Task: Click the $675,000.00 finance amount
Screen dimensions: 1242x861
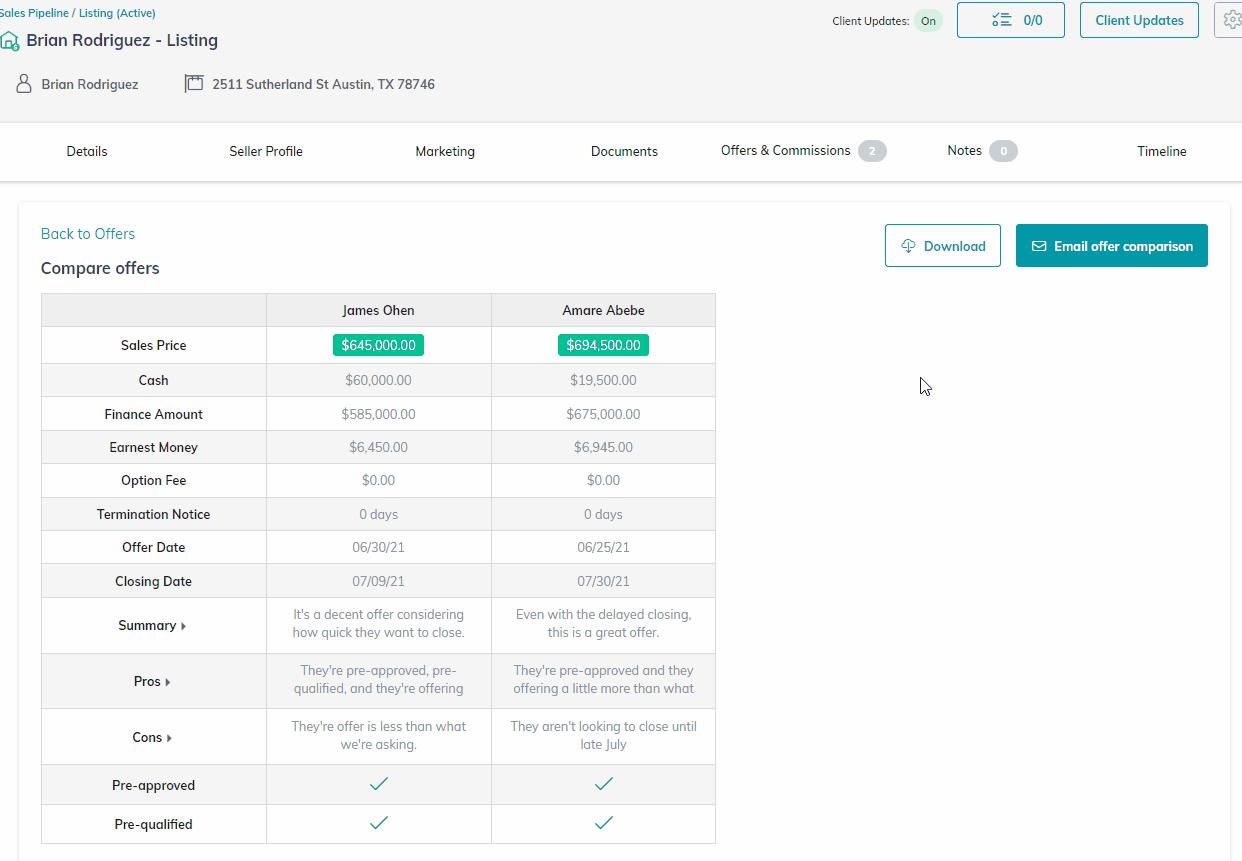Action: (x=603, y=414)
